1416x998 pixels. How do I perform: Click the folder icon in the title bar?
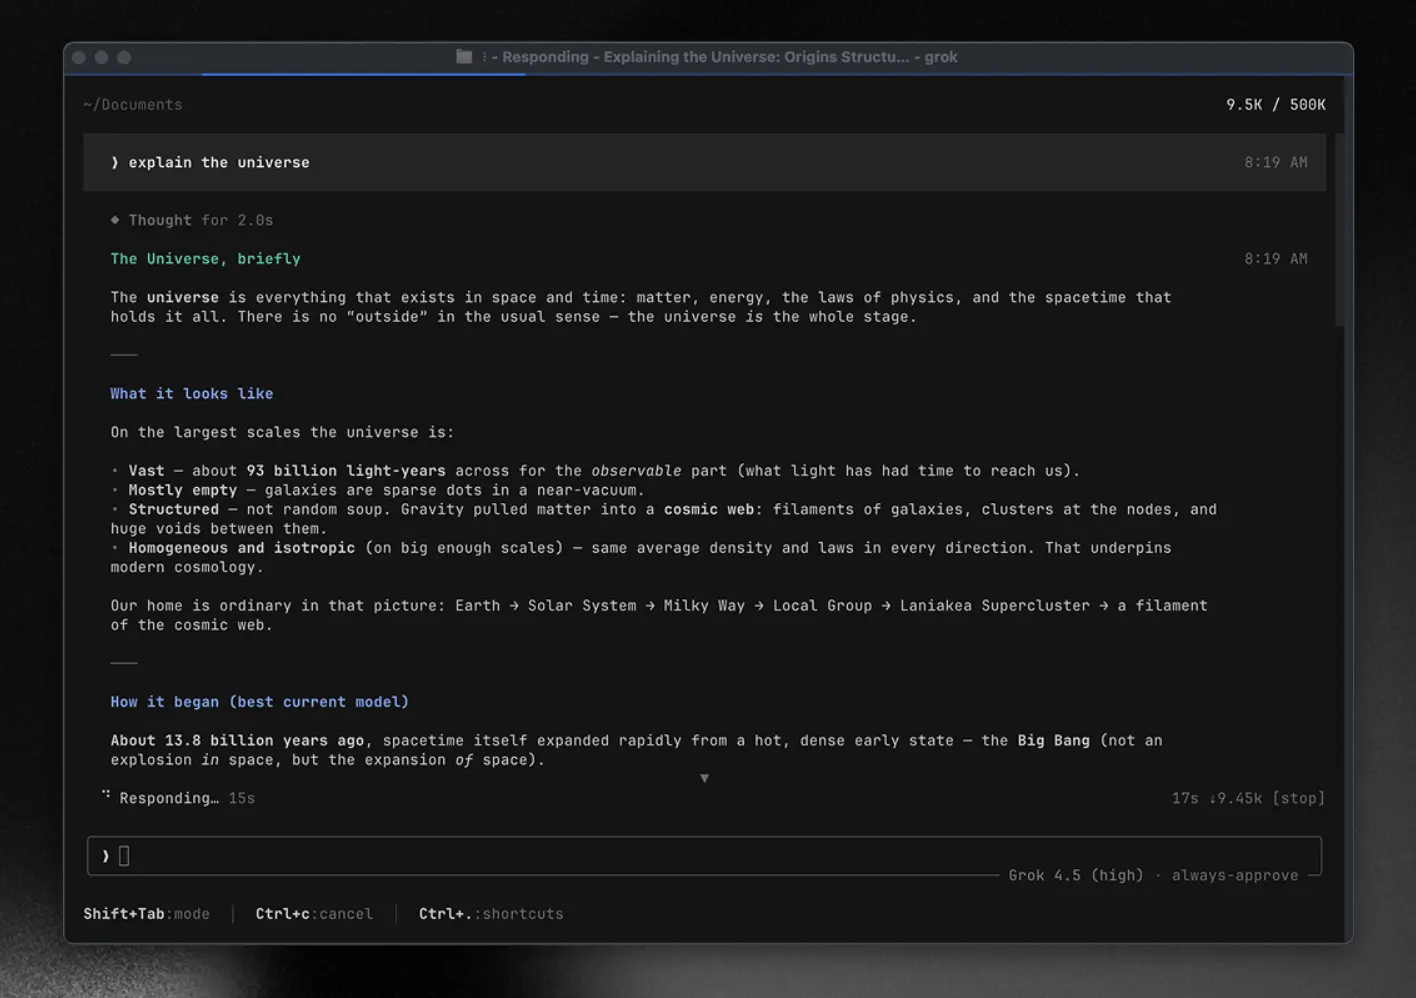(464, 57)
